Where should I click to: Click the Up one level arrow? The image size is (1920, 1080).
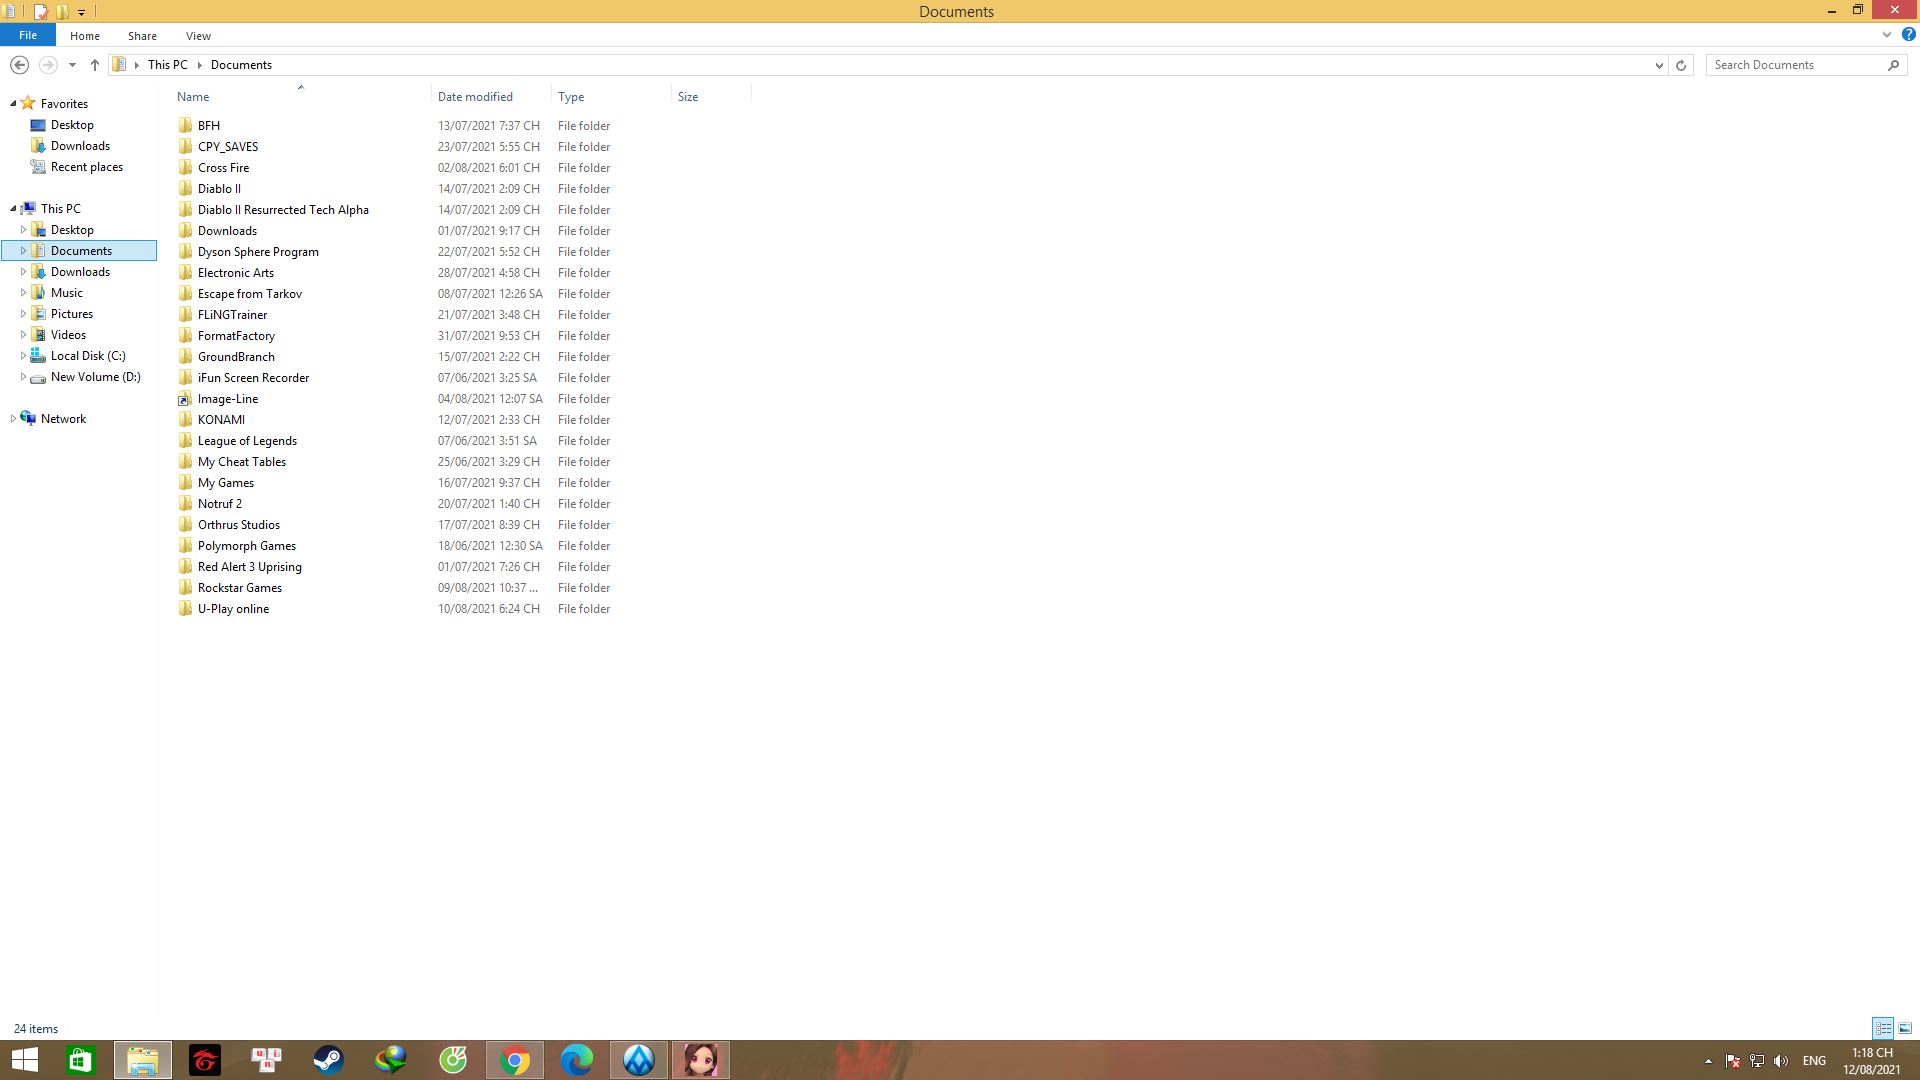coord(95,65)
